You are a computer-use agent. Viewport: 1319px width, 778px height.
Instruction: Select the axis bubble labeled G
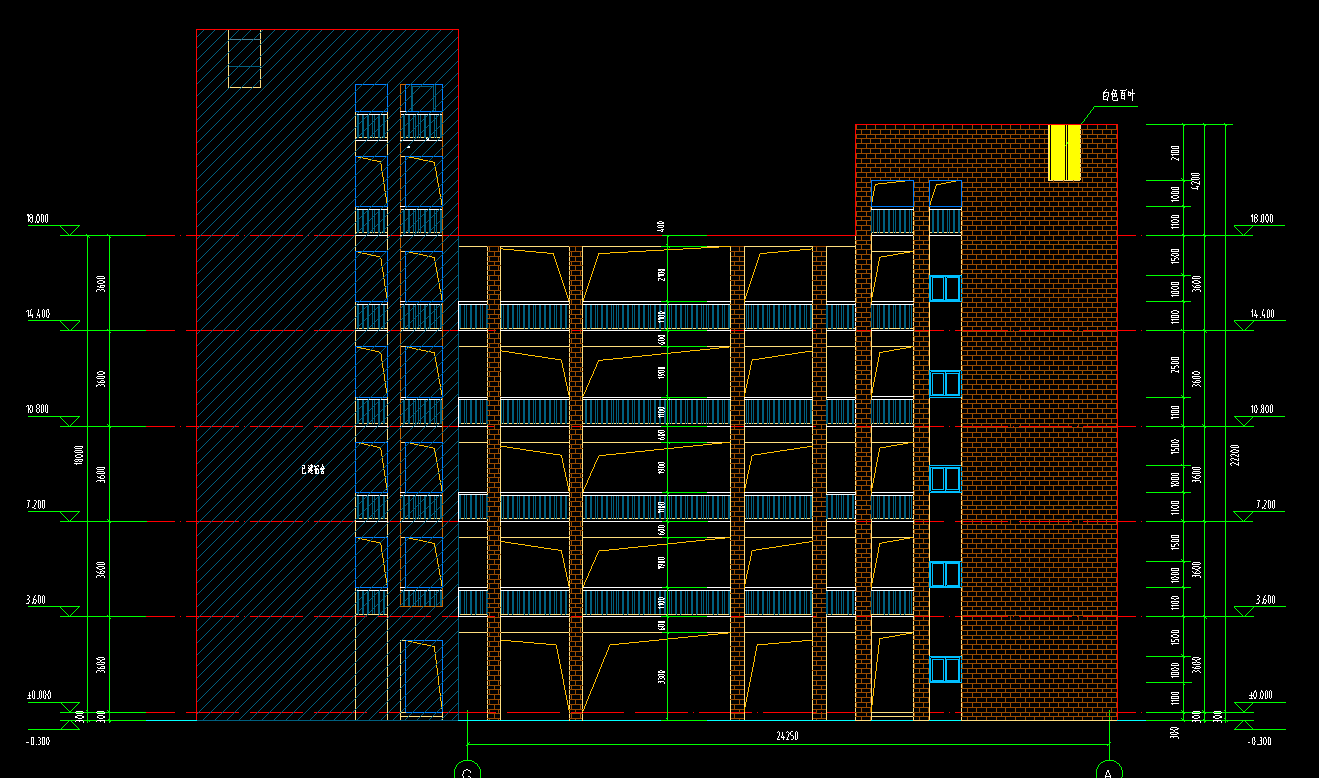[x=467, y=772]
